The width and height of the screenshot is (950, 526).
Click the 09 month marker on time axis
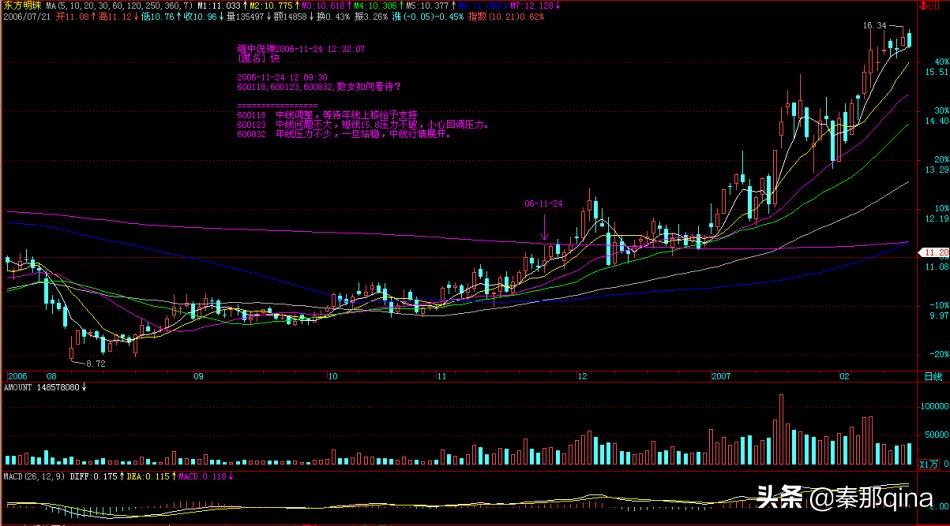(198, 376)
